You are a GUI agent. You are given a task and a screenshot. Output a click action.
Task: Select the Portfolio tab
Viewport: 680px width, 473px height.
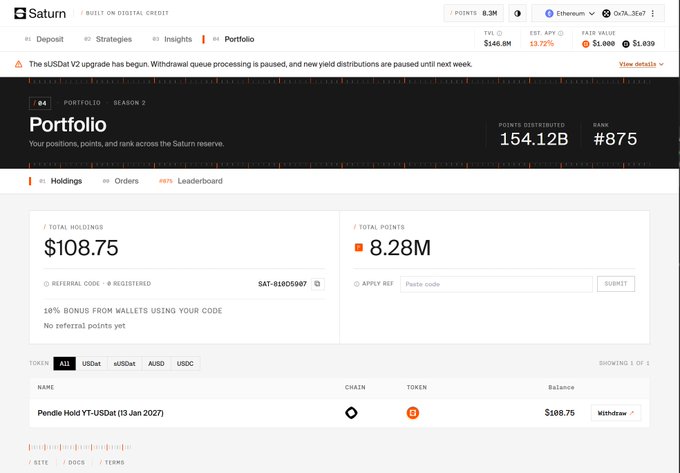(233, 39)
